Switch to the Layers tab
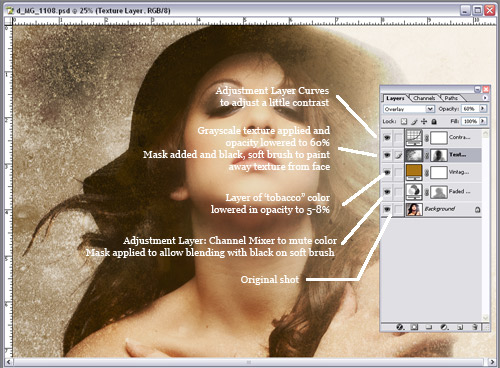The image size is (500, 368). click(395, 98)
